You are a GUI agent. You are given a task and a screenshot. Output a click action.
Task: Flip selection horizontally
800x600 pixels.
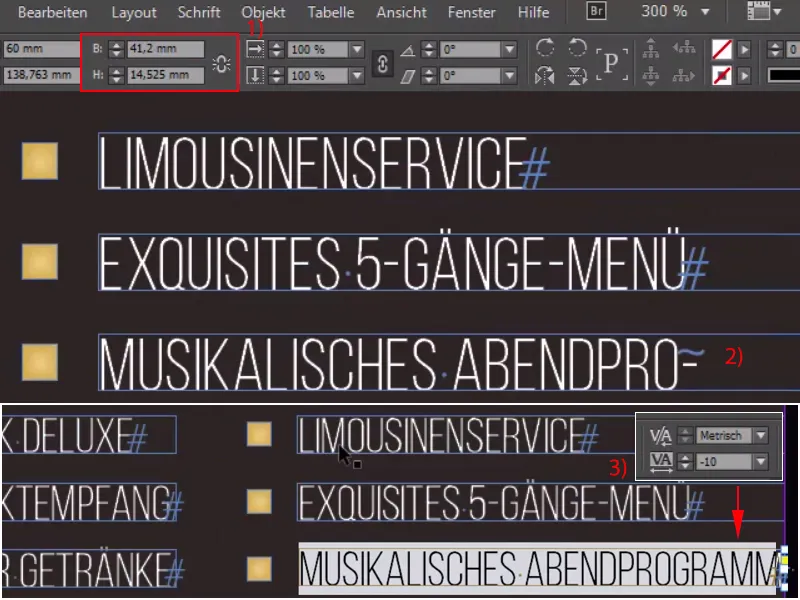click(x=545, y=76)
